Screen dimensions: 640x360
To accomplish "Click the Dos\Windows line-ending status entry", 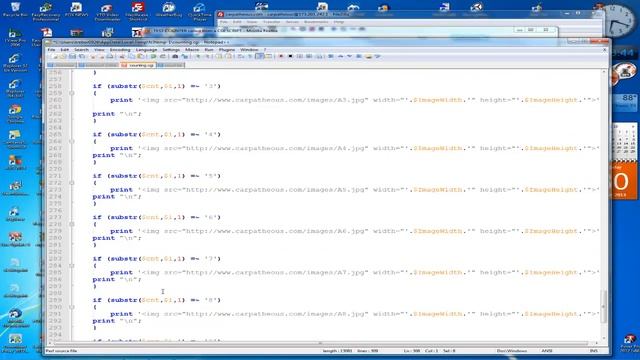I will coord(512,351).
